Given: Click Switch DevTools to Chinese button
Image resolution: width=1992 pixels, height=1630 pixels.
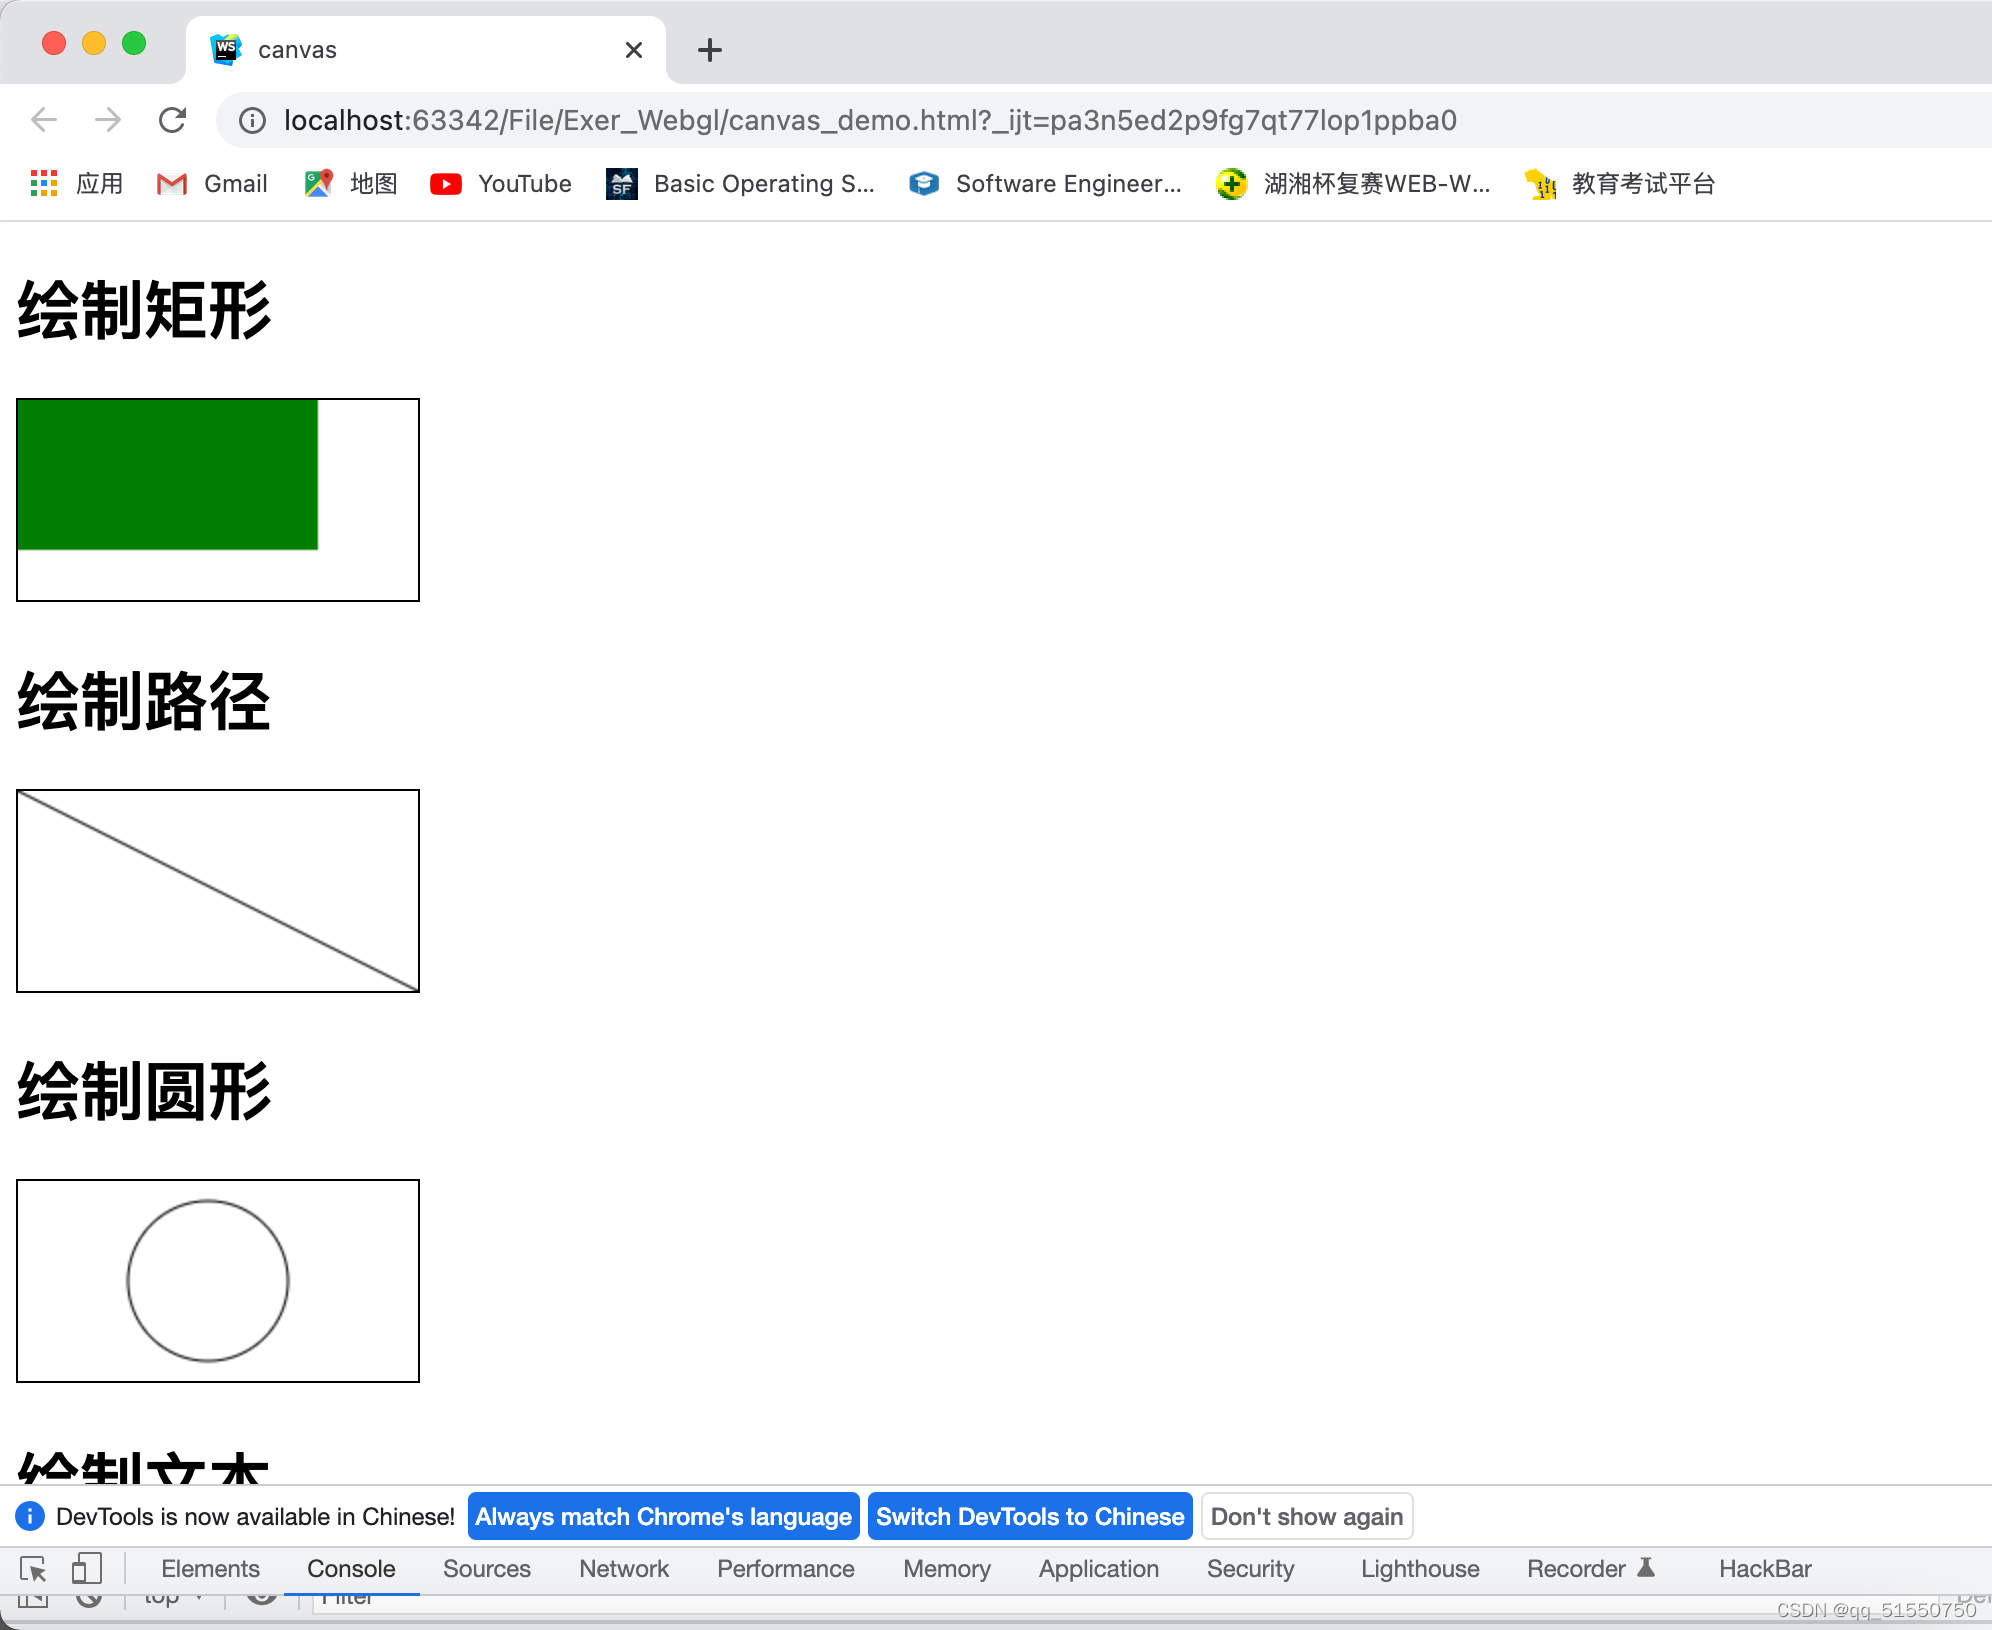Looking at the screenshot, I should tap(1029, 1517).
